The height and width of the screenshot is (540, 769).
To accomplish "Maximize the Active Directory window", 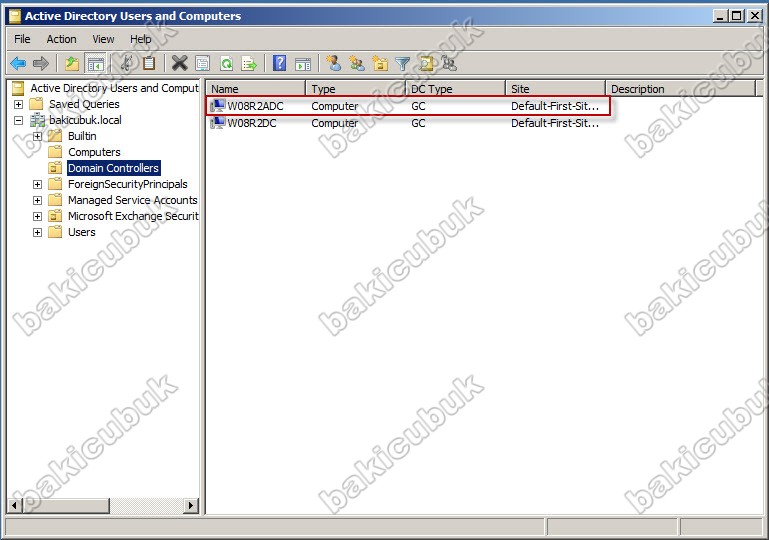I will 737,16.
